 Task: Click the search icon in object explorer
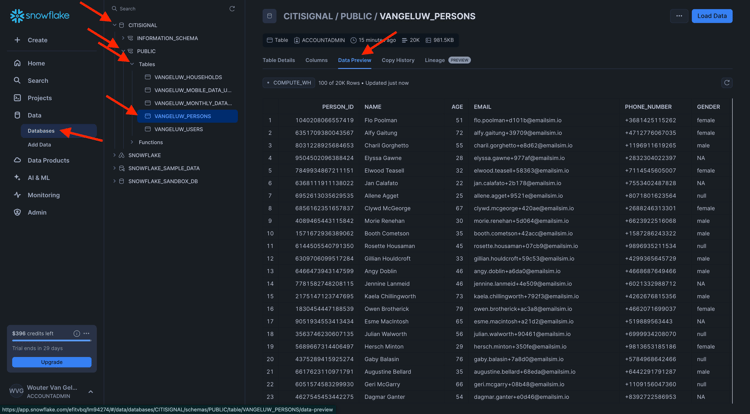[x=114, y=9]
